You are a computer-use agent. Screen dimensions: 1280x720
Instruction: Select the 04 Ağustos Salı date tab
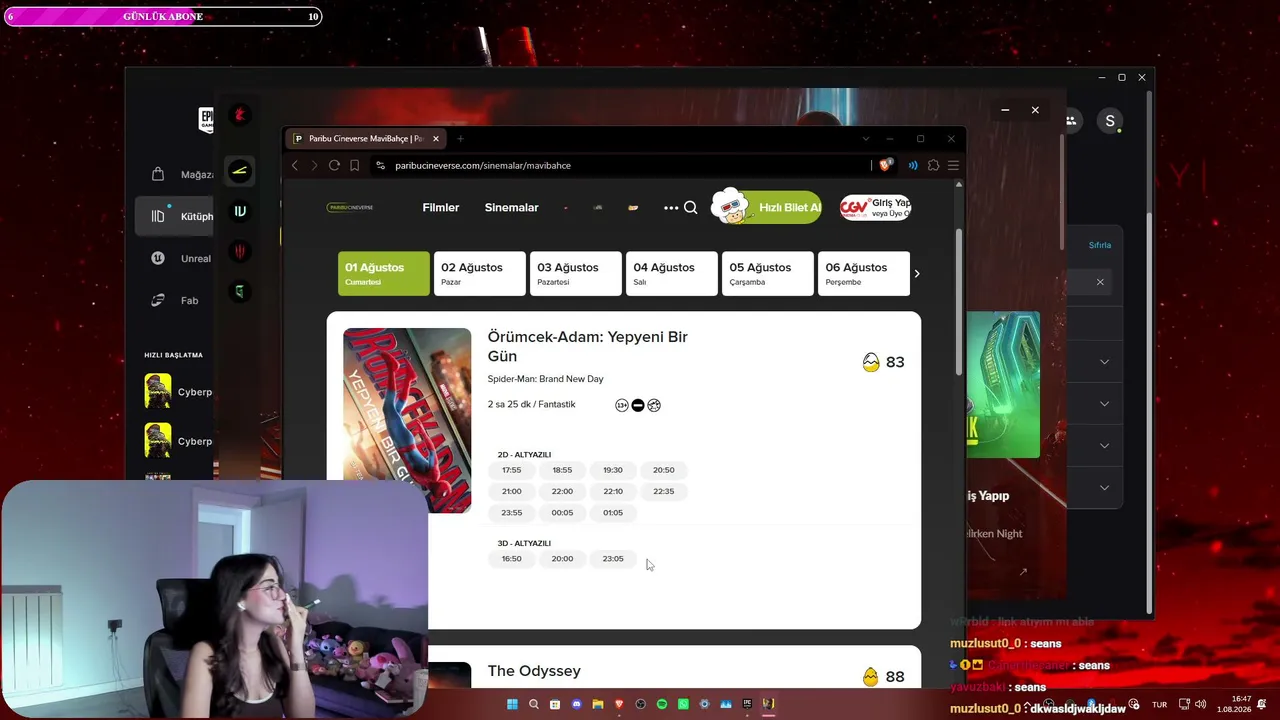tap(672, 273)
